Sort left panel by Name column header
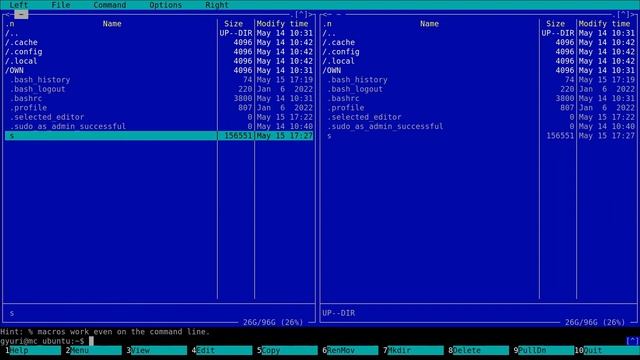This screenshot has width=640, height=360. (112, 24)
